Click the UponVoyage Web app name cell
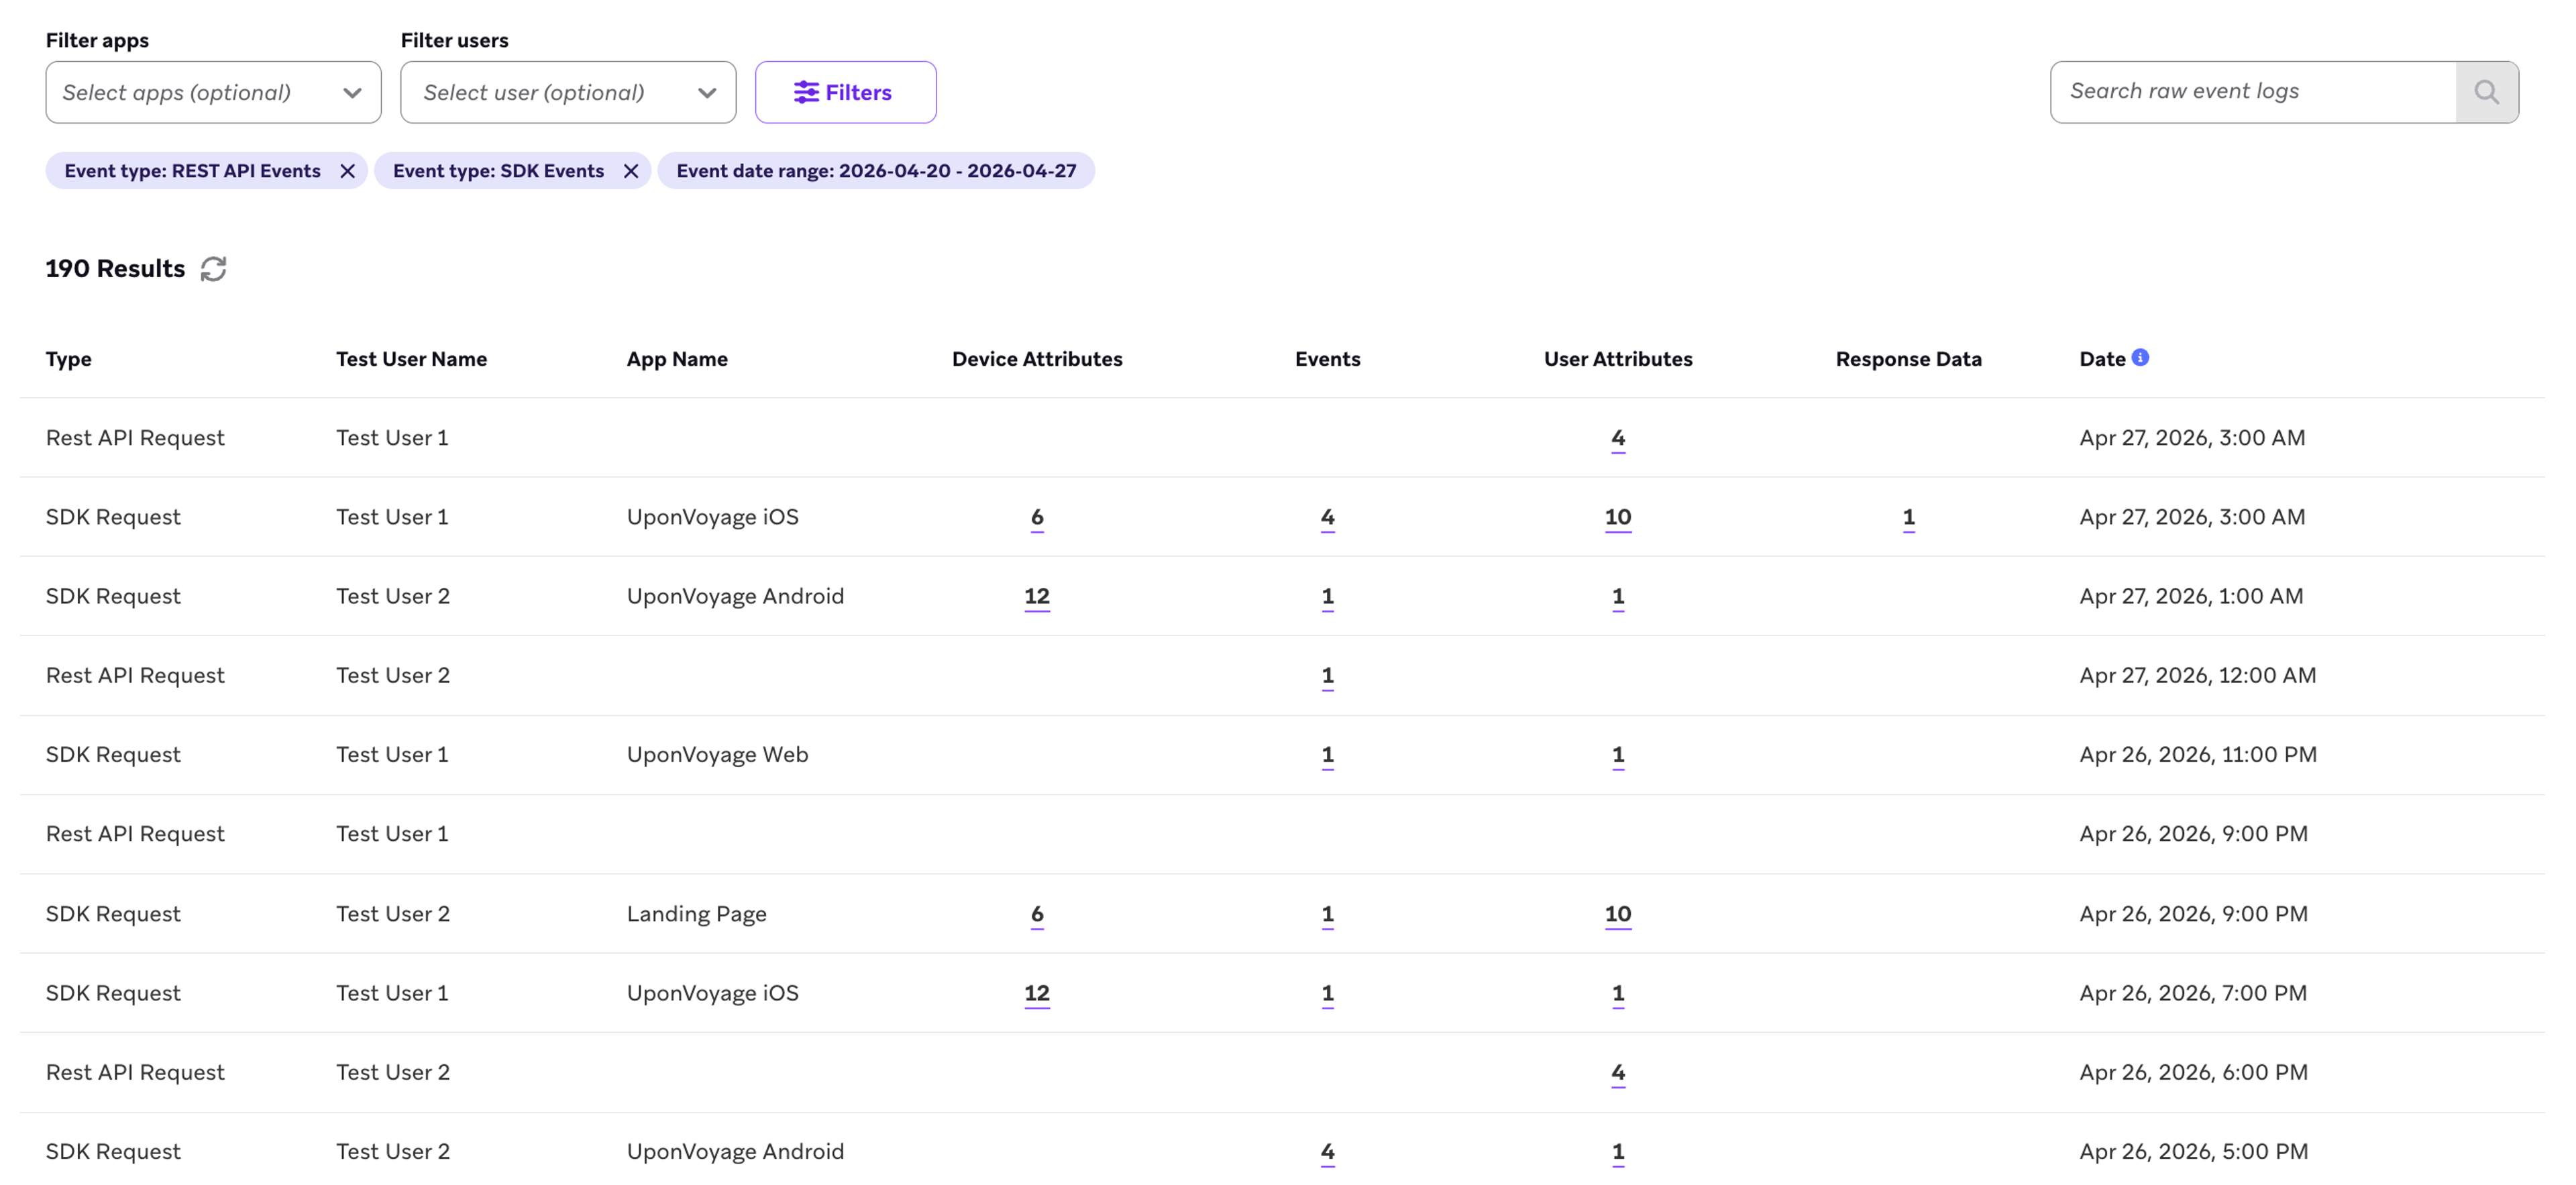The image size is (2576, 1185). click(717, 754)
